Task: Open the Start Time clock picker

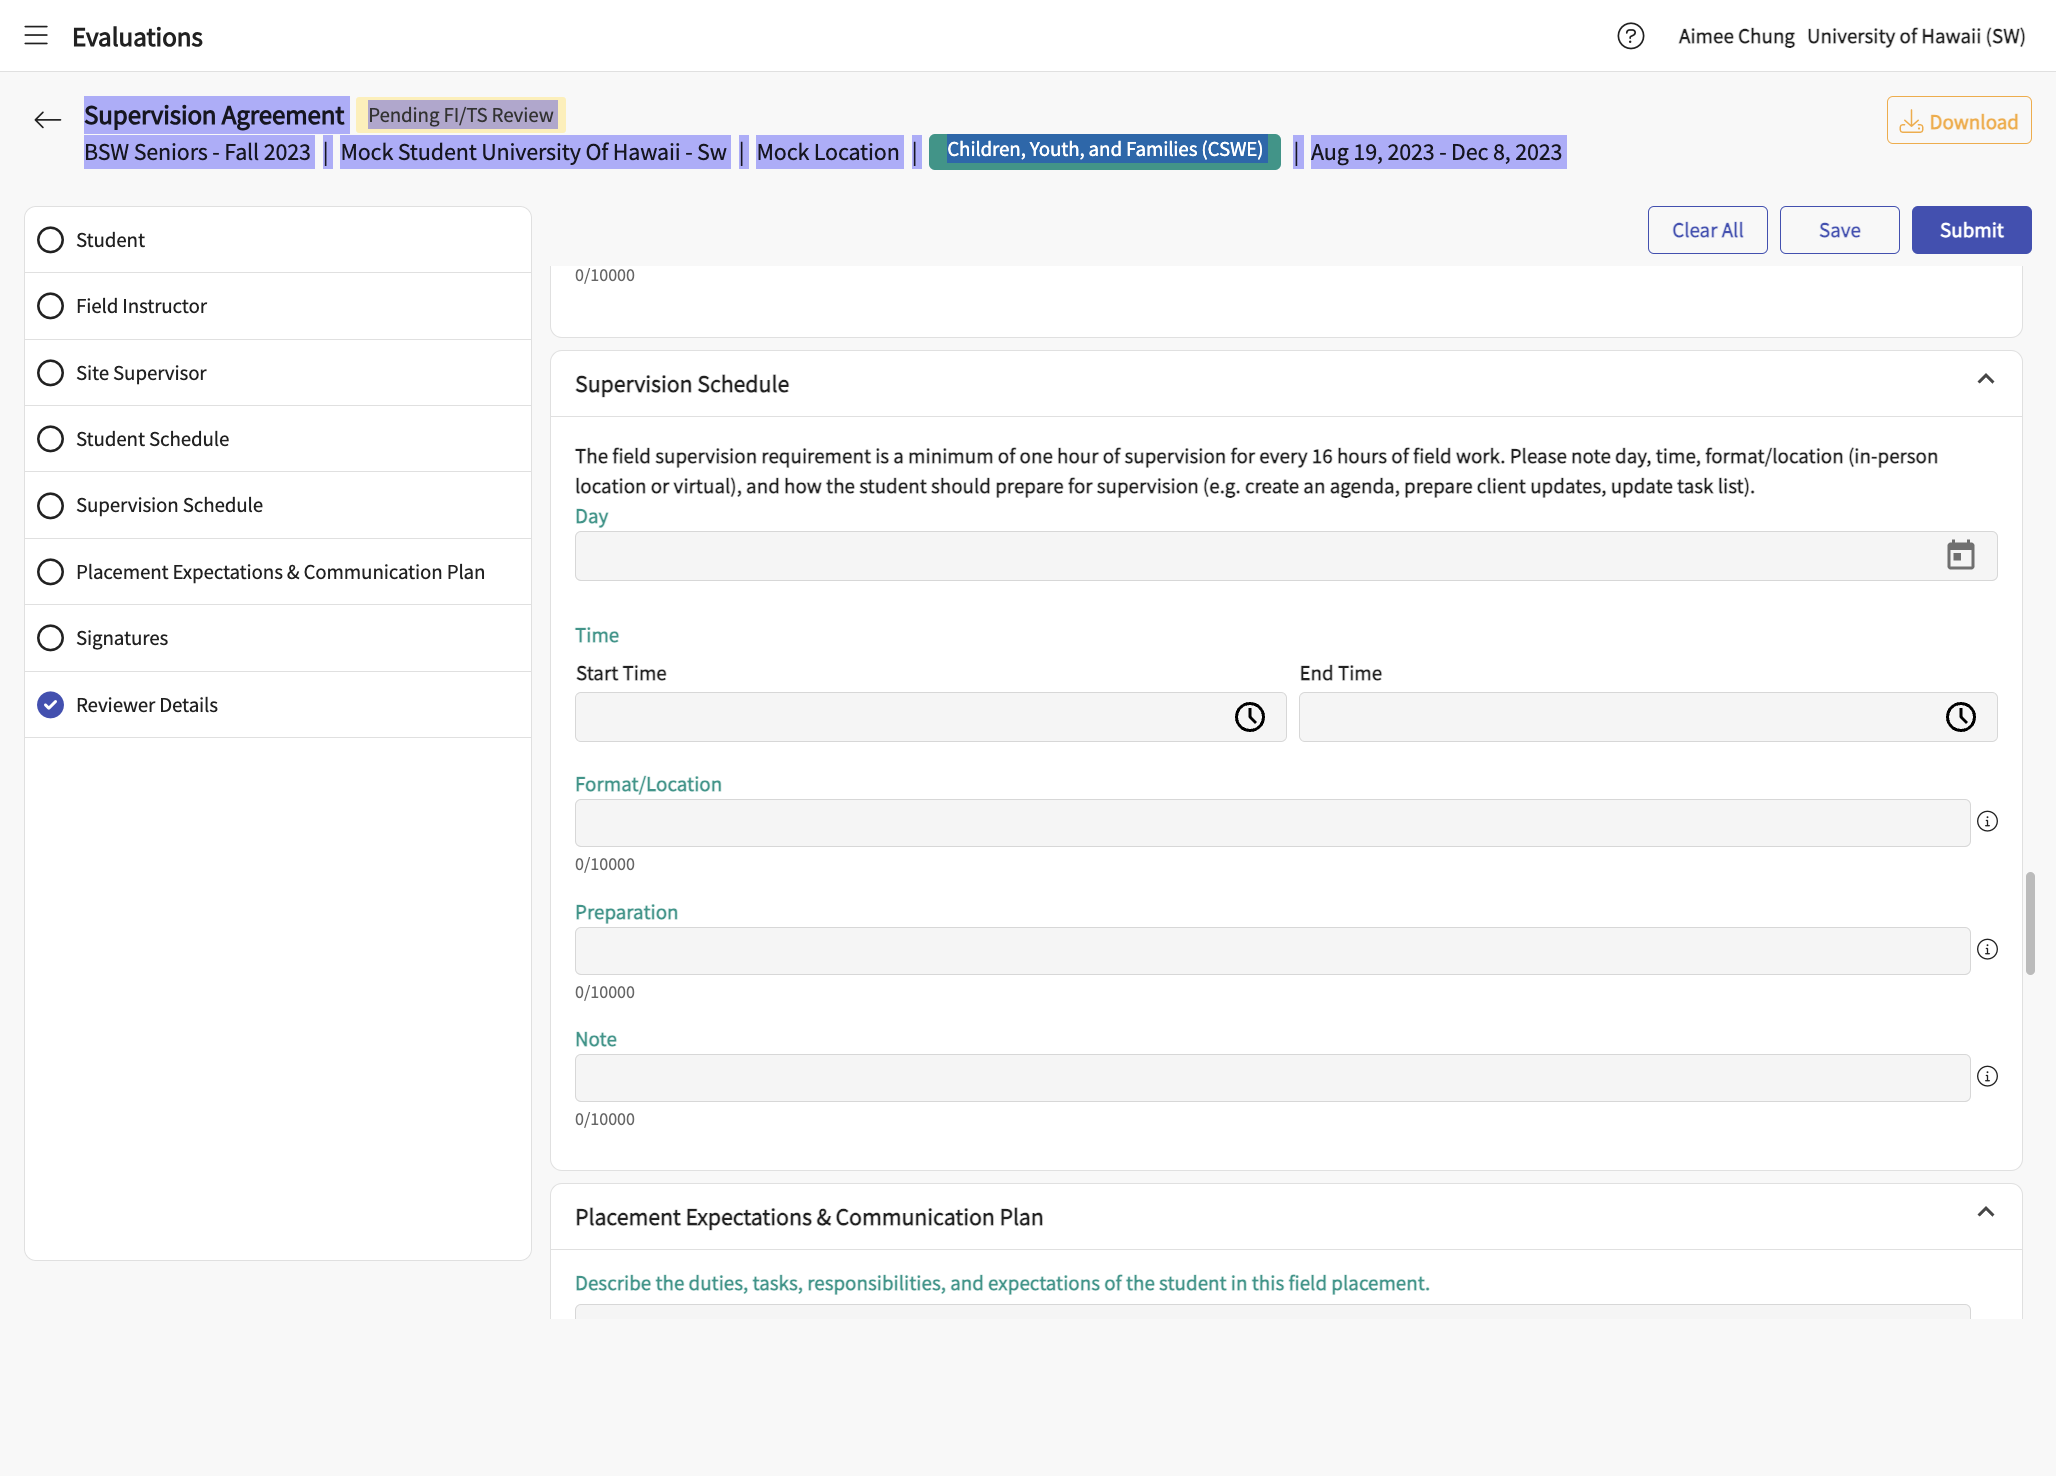Action: (x=1249, y=717)
